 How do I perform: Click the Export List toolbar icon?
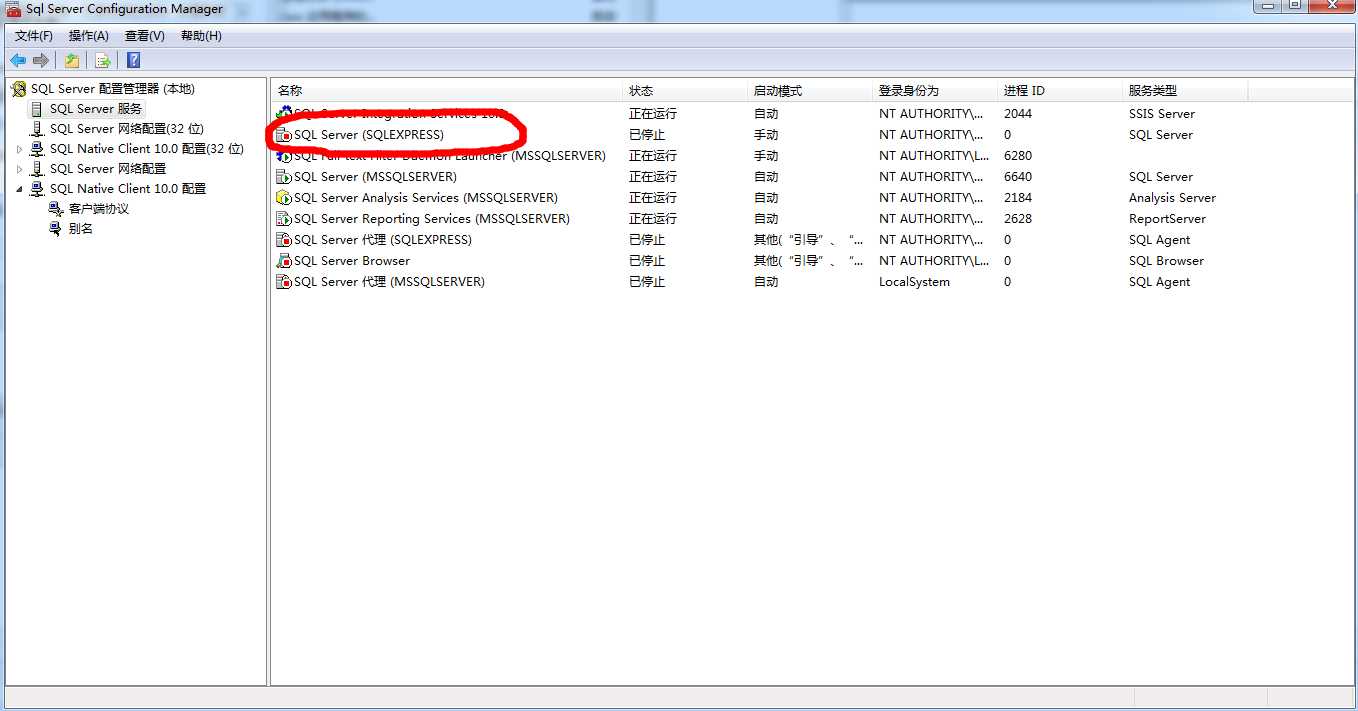coord(102,60)
